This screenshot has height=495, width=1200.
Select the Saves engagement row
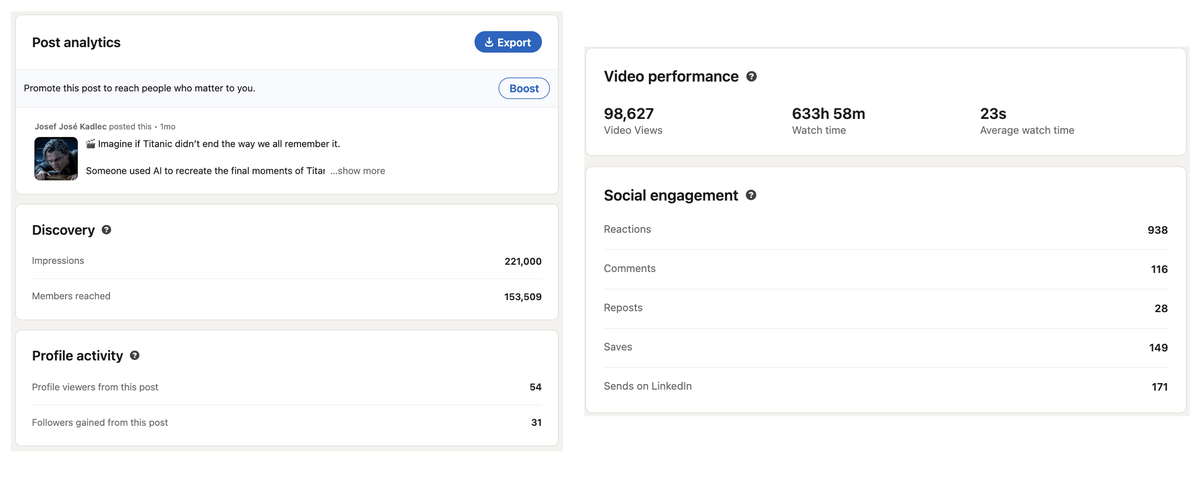[x=885, y=347]
